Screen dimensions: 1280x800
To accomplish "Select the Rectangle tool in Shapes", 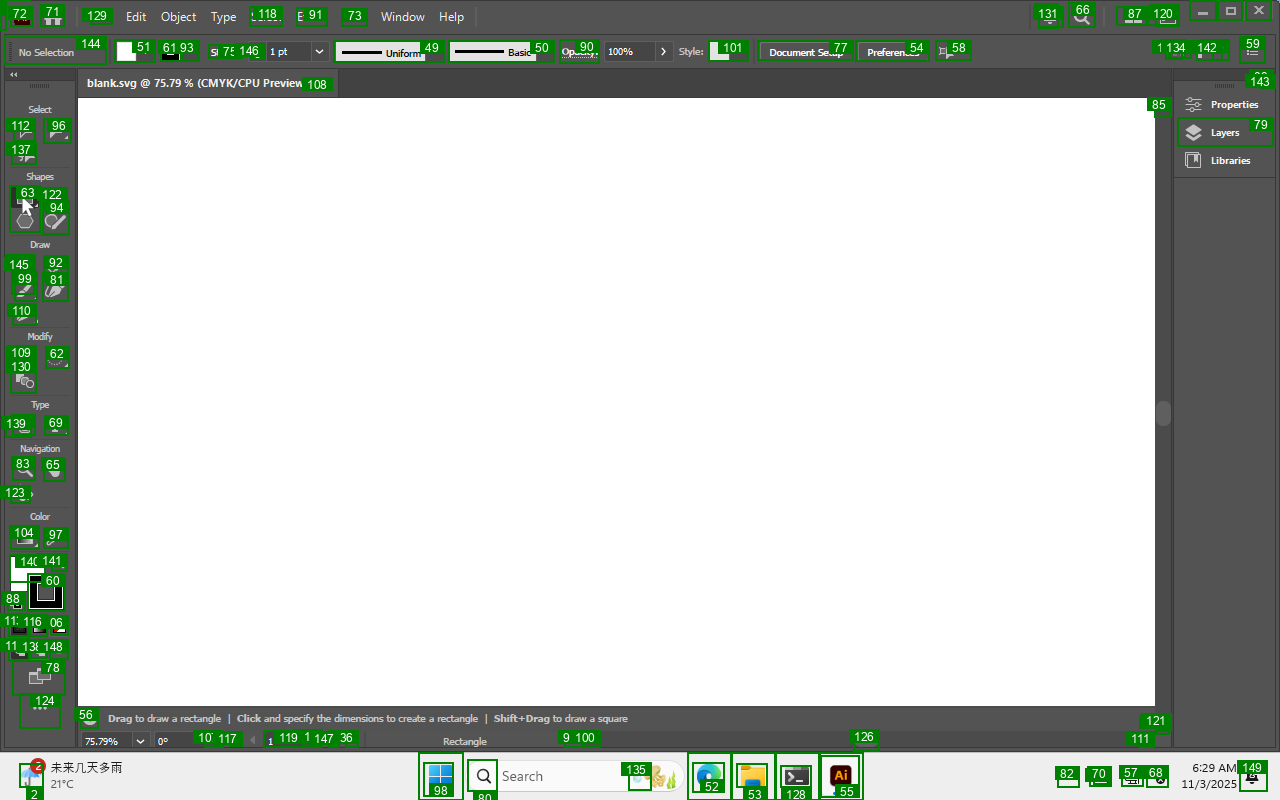I will pos(23,198).
